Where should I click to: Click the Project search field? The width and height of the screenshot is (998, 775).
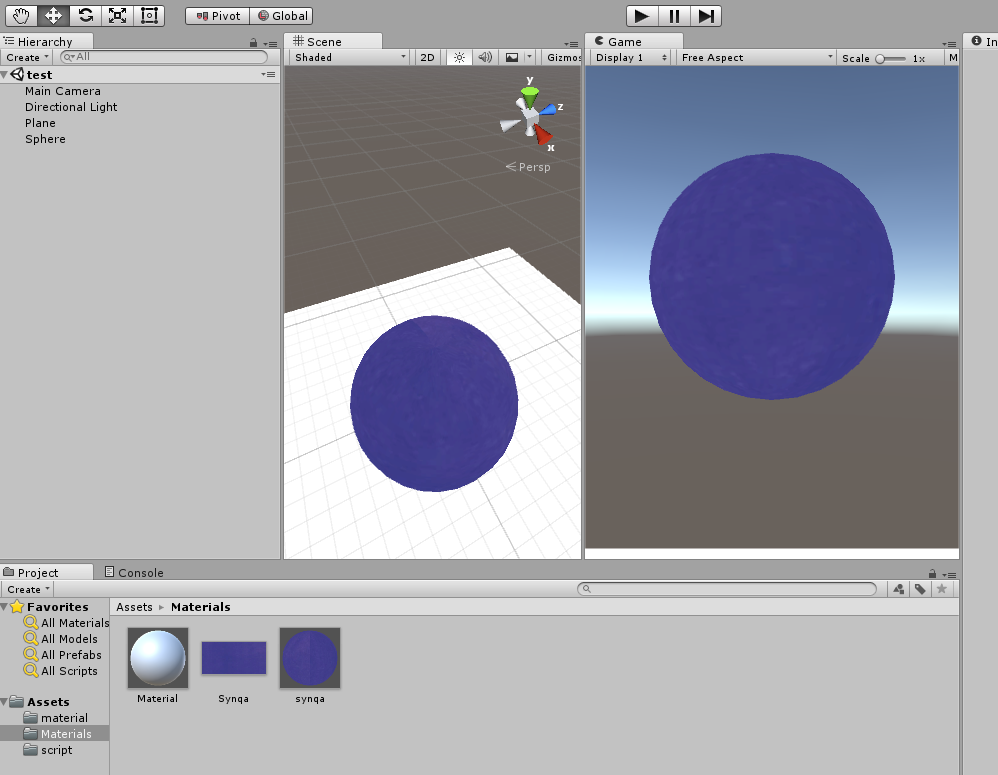727,589
